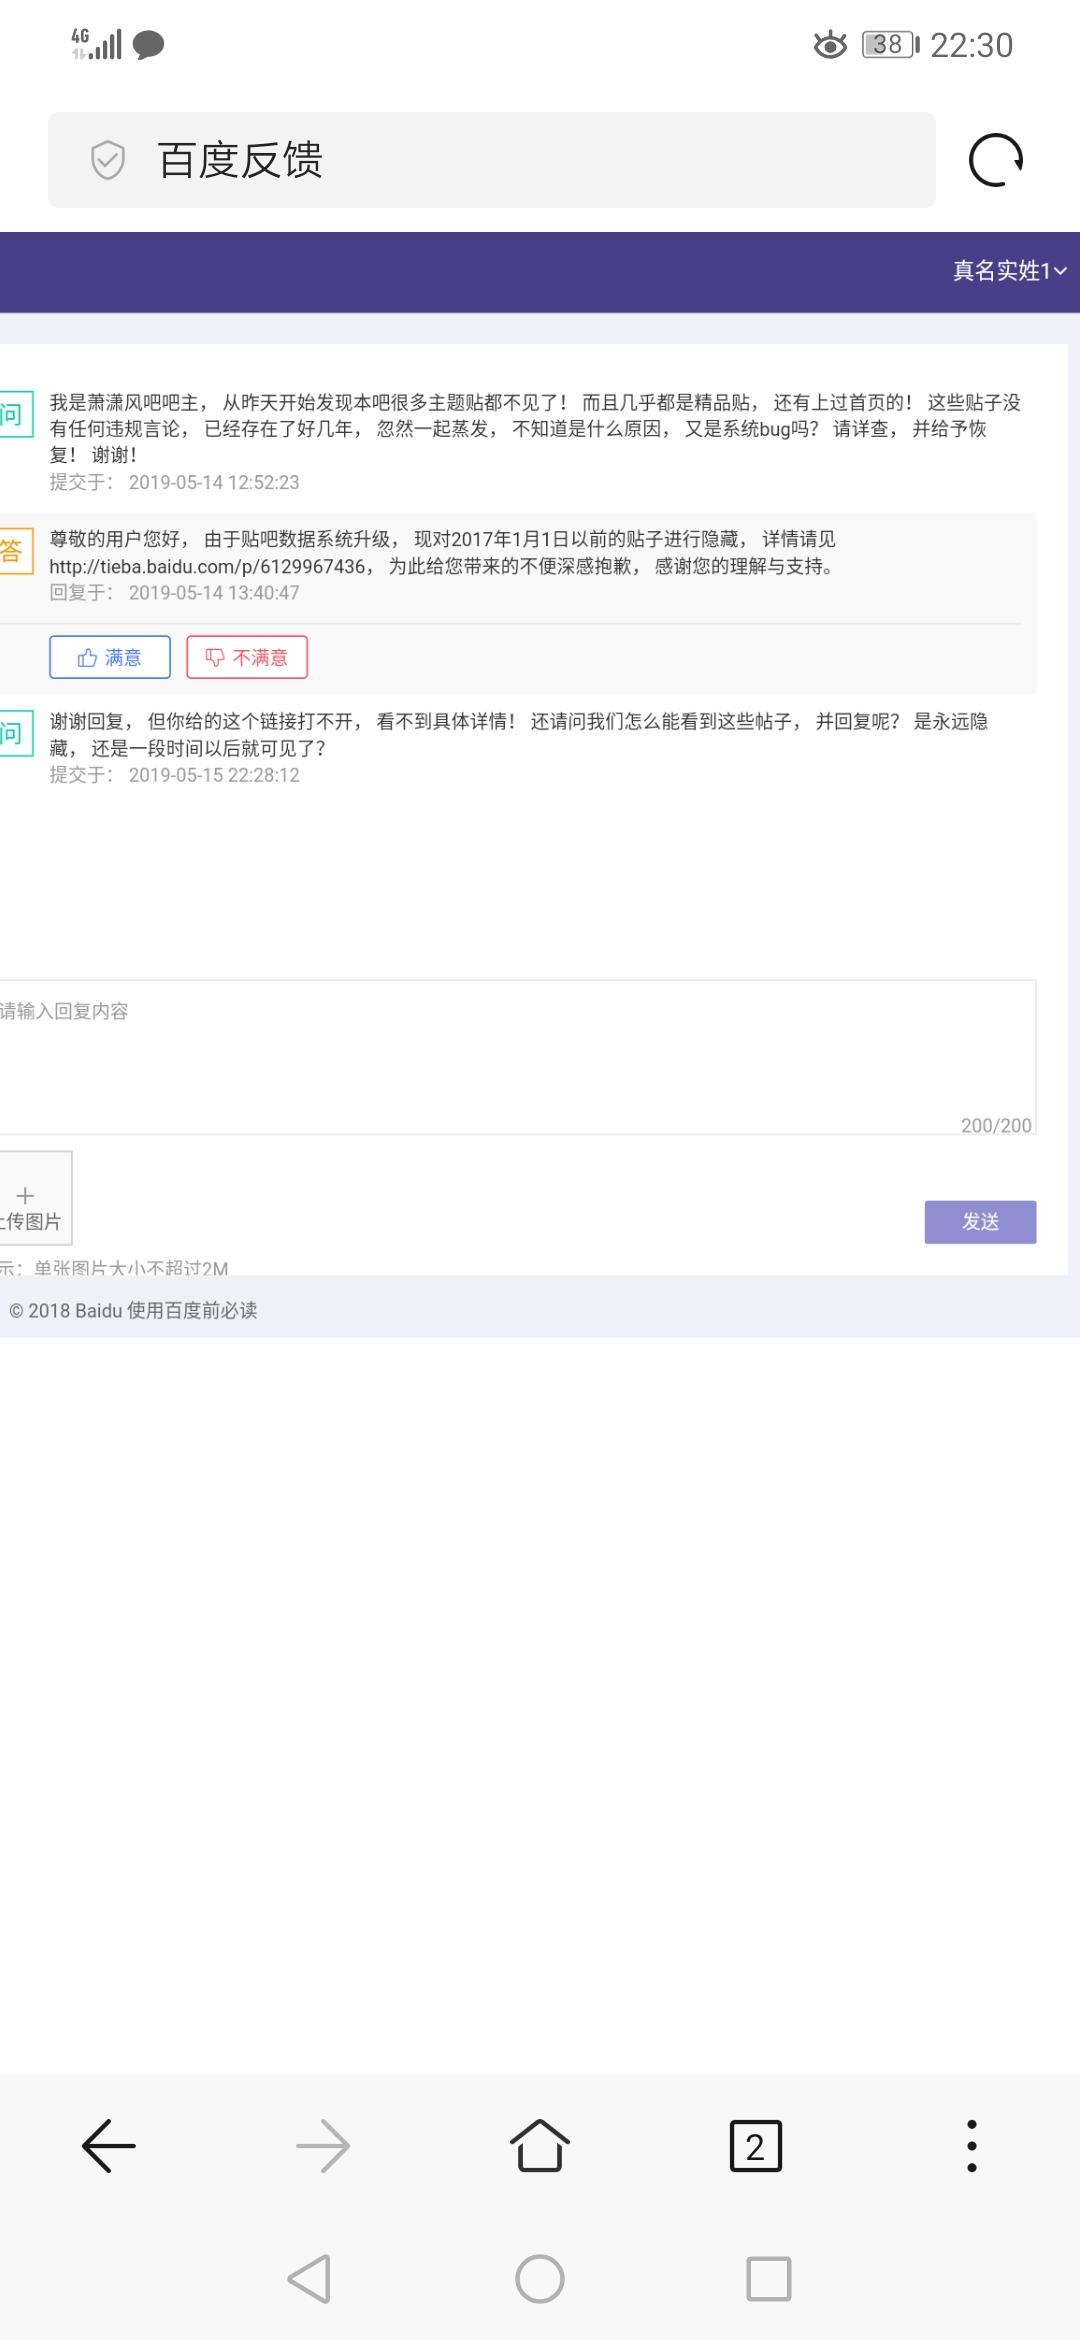Tap the battery indicator showing 38

pyautogui.click(x=890, y=45)
